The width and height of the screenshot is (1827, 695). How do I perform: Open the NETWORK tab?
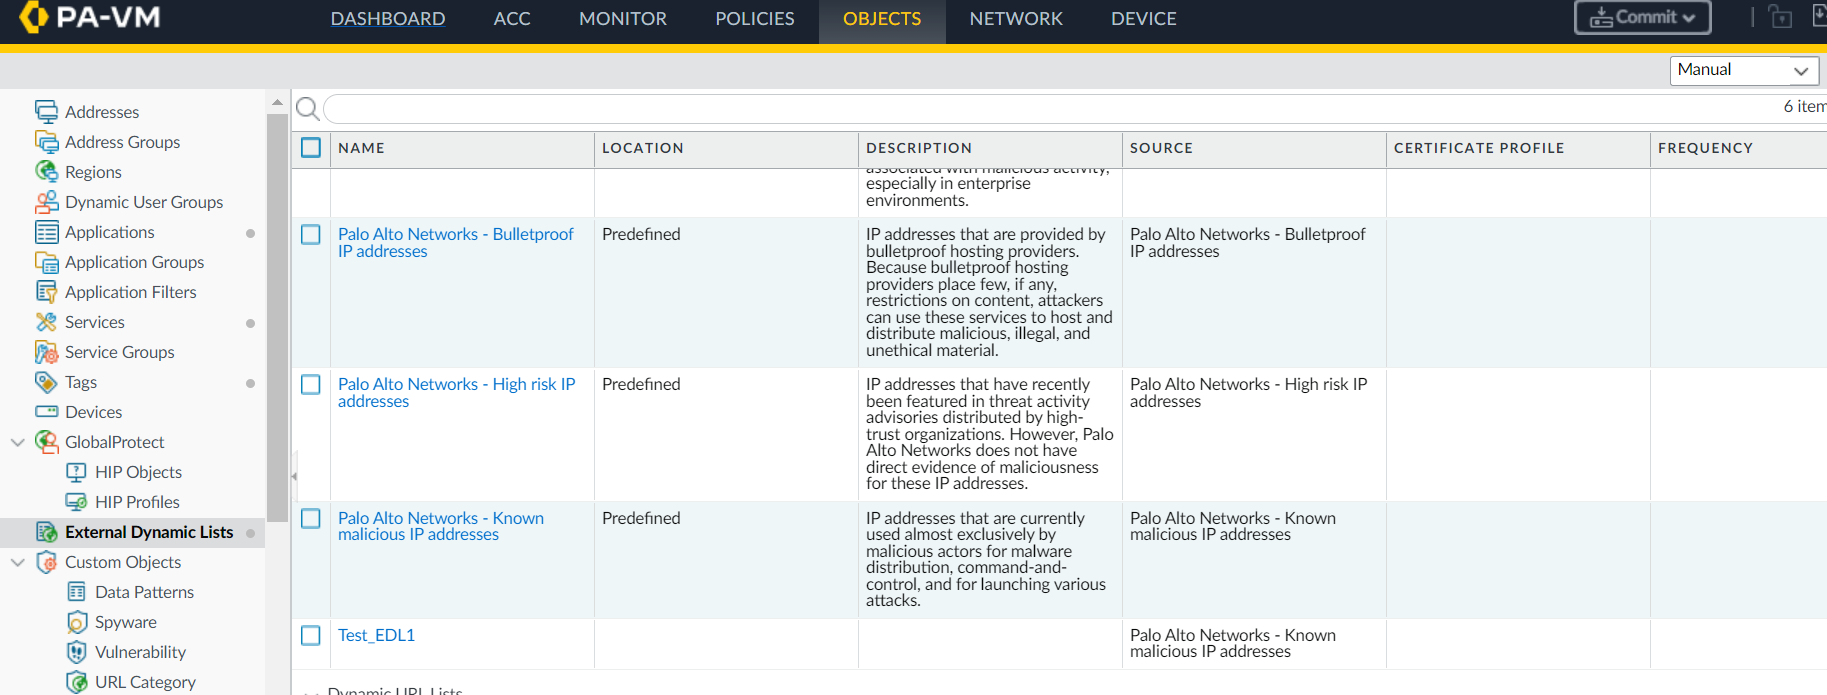click(x=1016, y=19)
